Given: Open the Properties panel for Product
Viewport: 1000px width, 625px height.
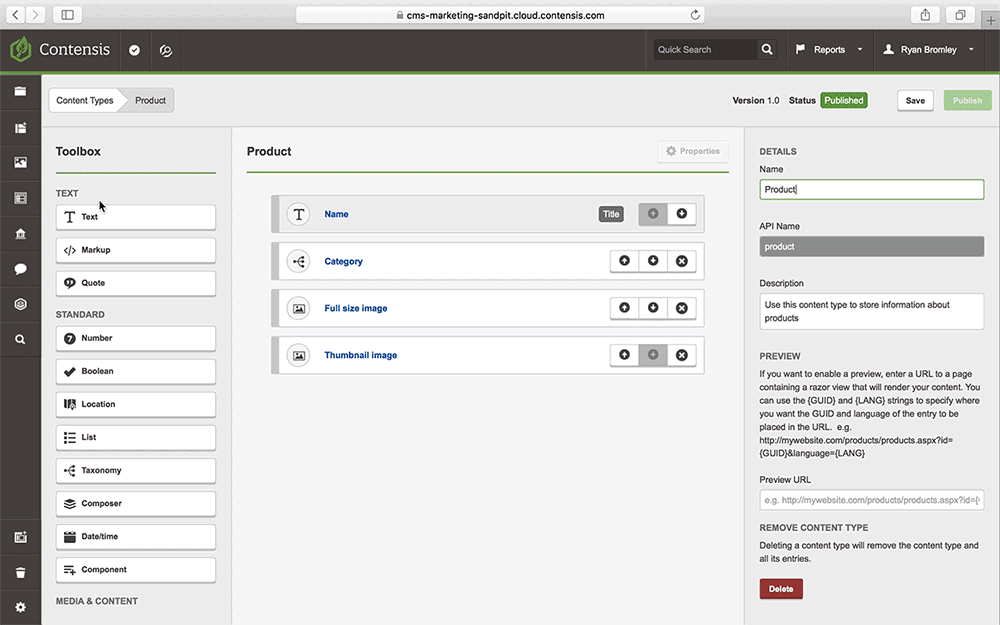Looking at the screenshot, I should pos(692,150).
